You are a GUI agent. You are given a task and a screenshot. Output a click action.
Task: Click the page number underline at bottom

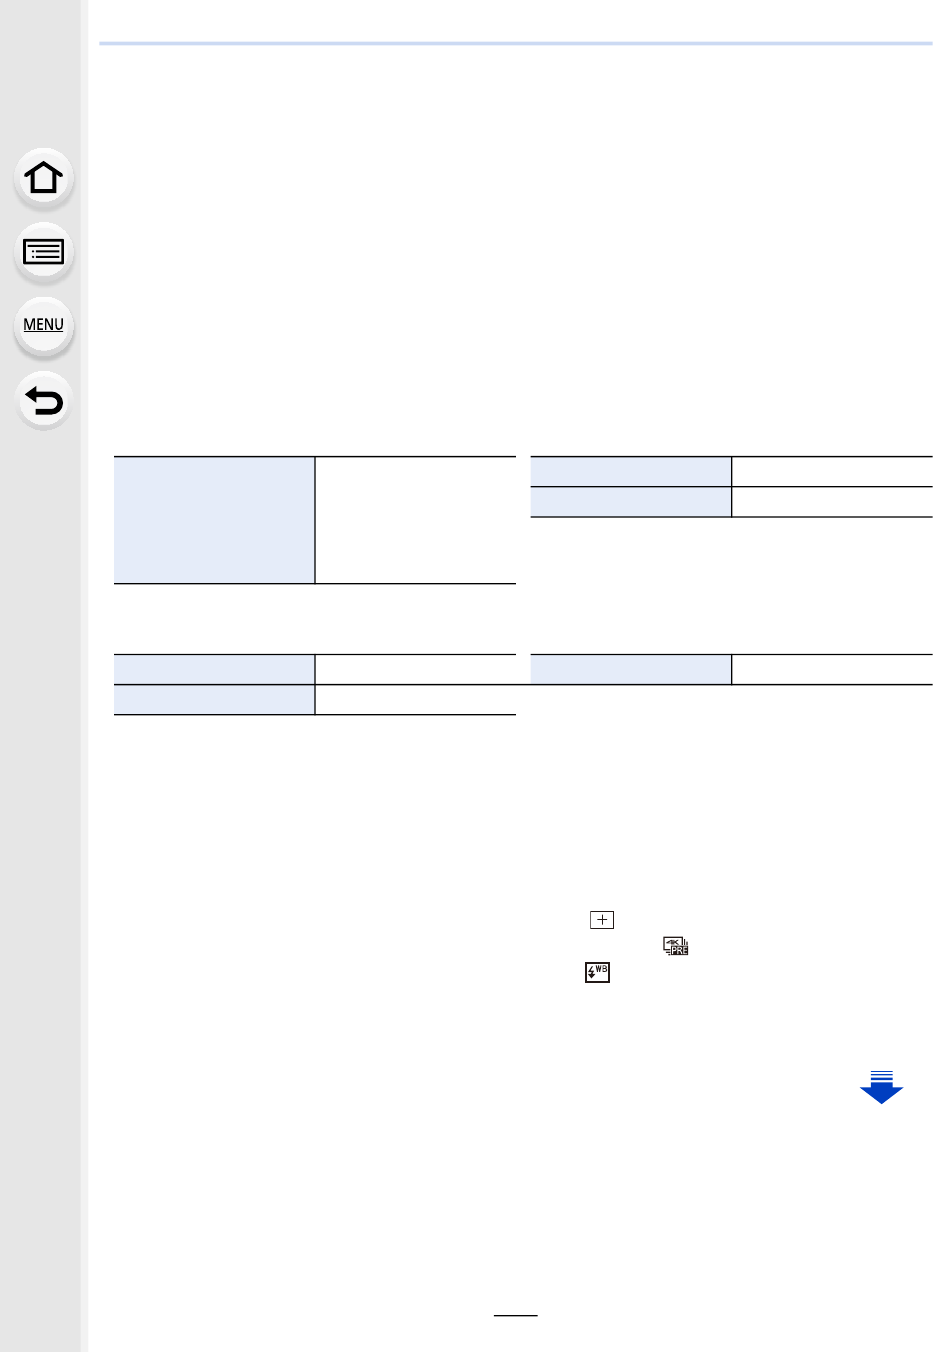[516, 1316]
